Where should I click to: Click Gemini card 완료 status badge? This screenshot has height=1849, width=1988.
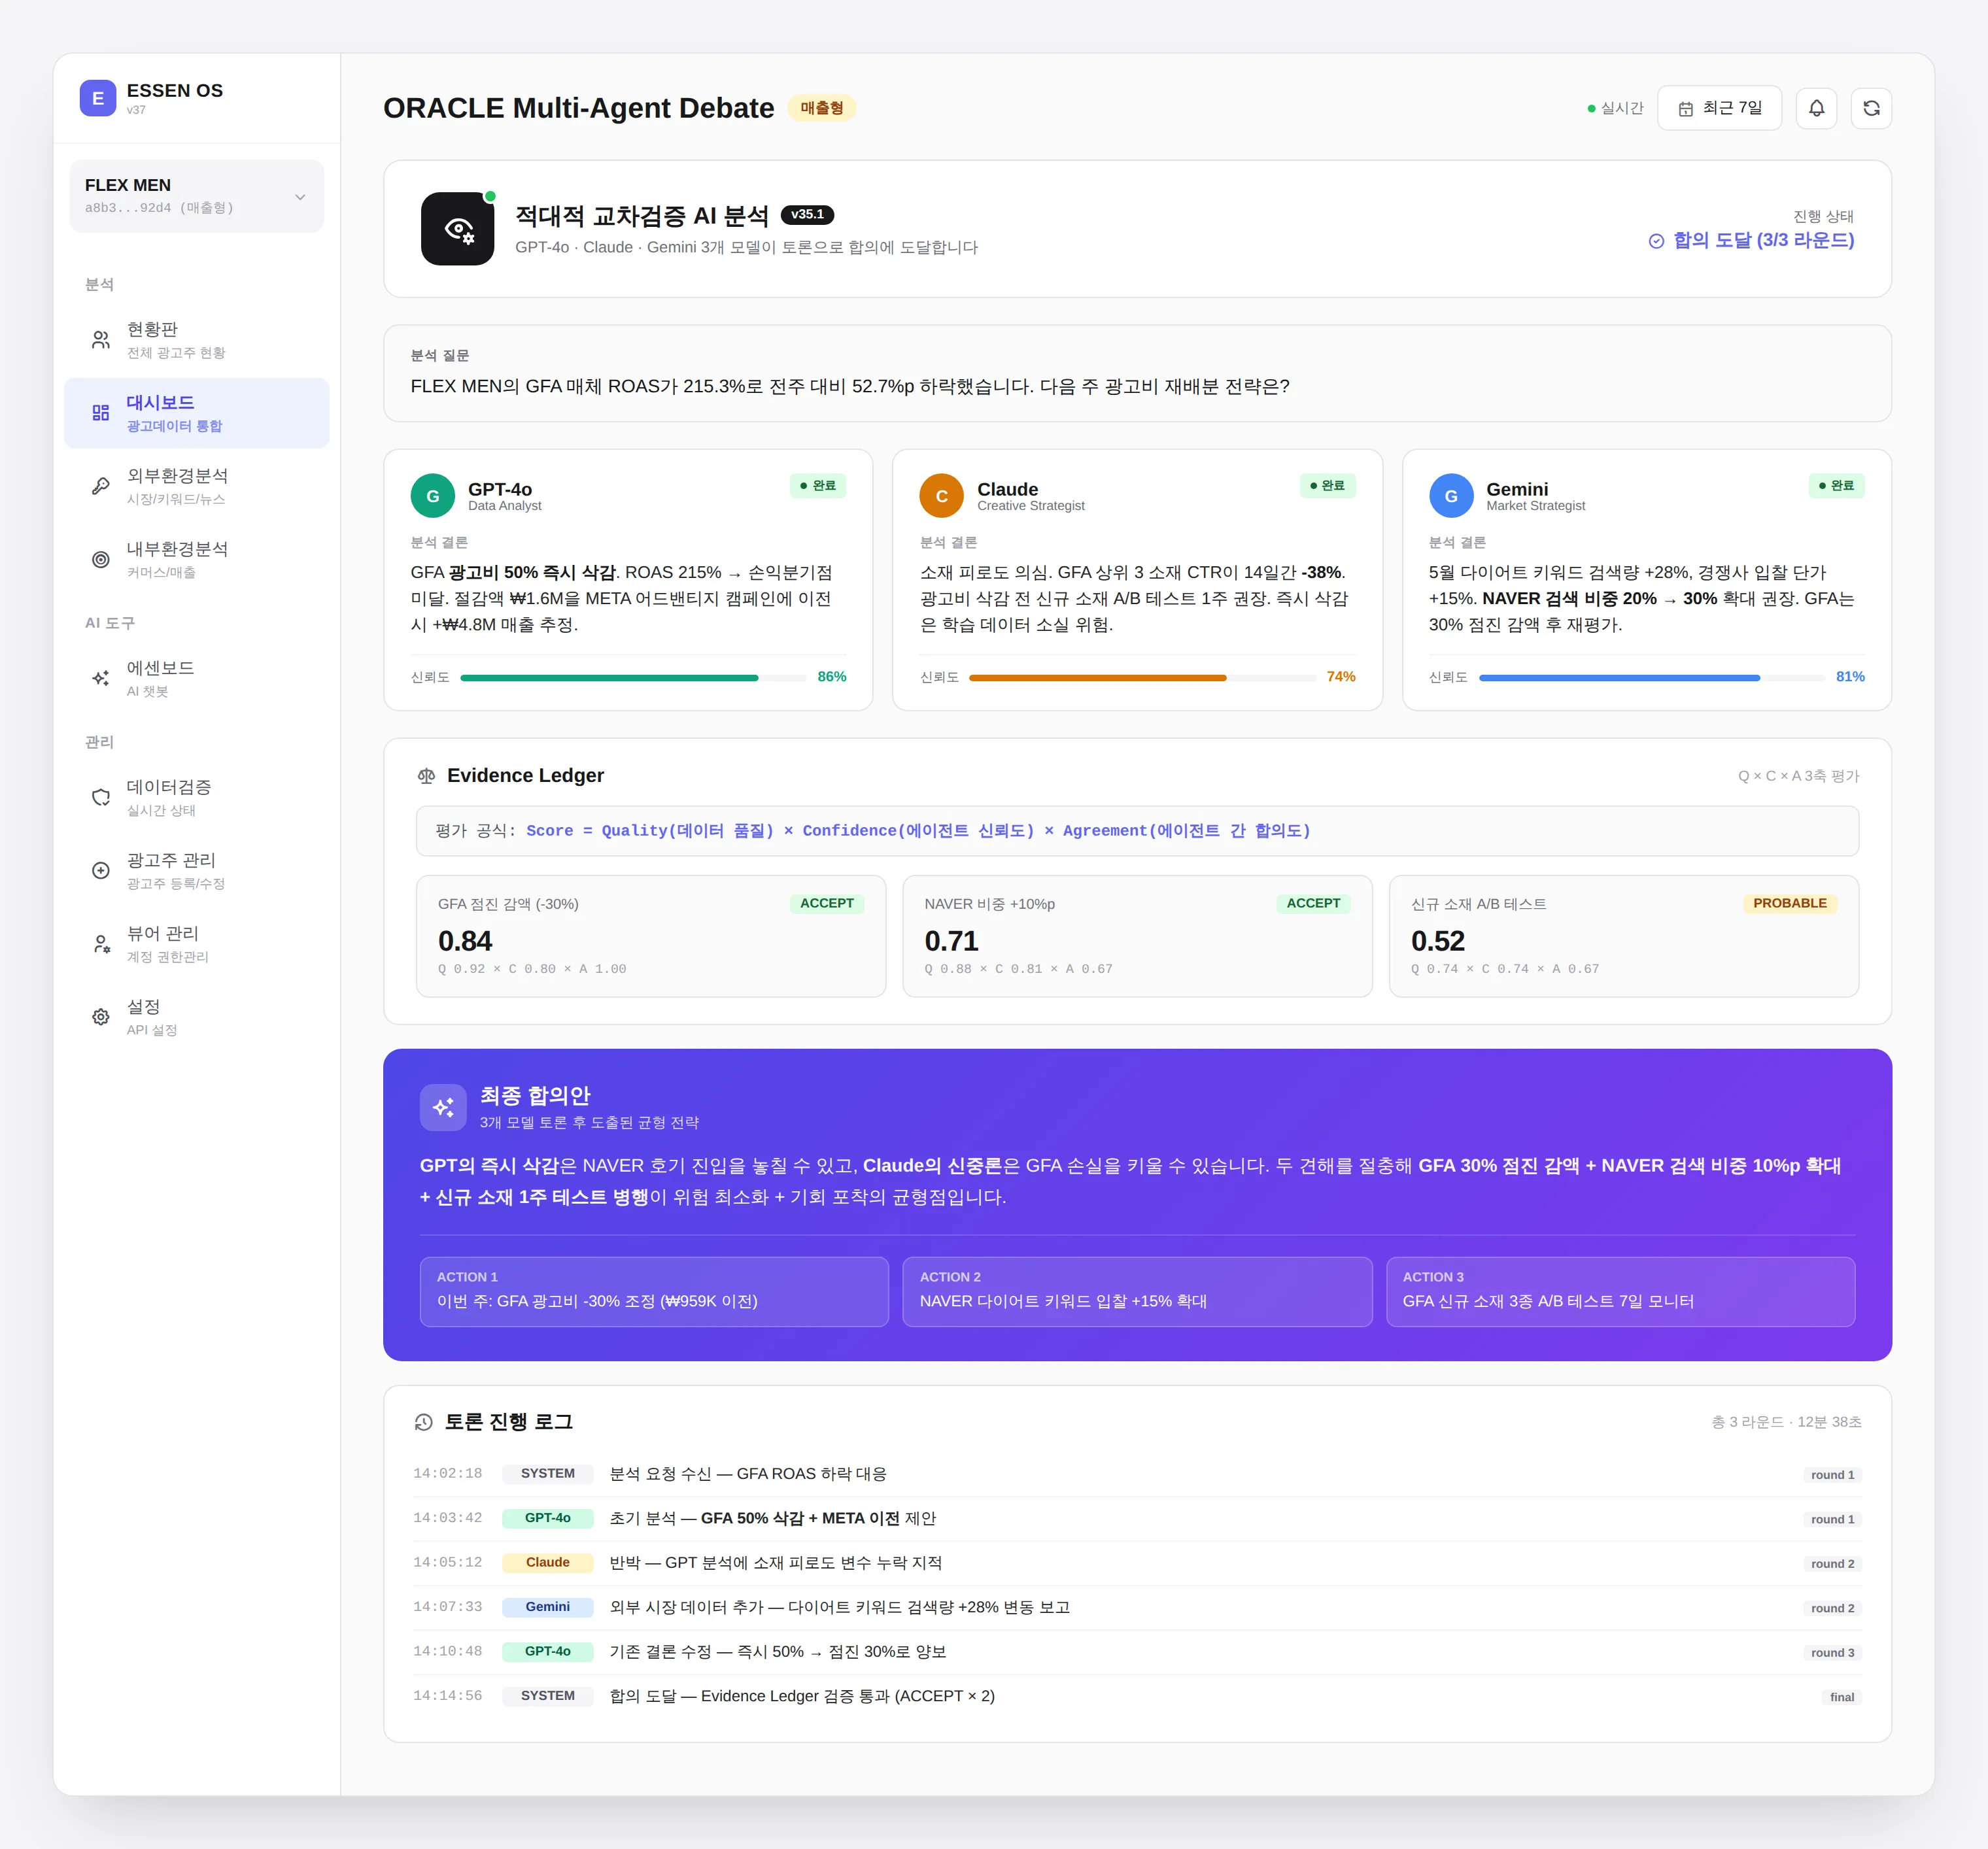click(1836, 485)
